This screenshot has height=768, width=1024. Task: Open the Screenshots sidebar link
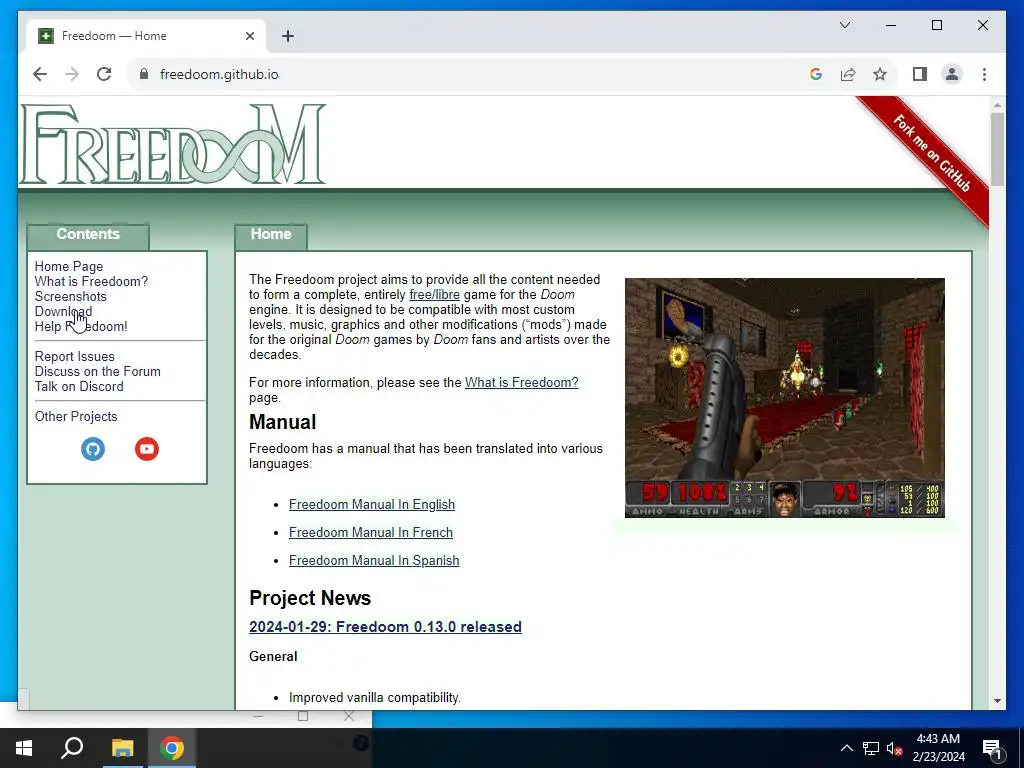[x=70, y=296]
